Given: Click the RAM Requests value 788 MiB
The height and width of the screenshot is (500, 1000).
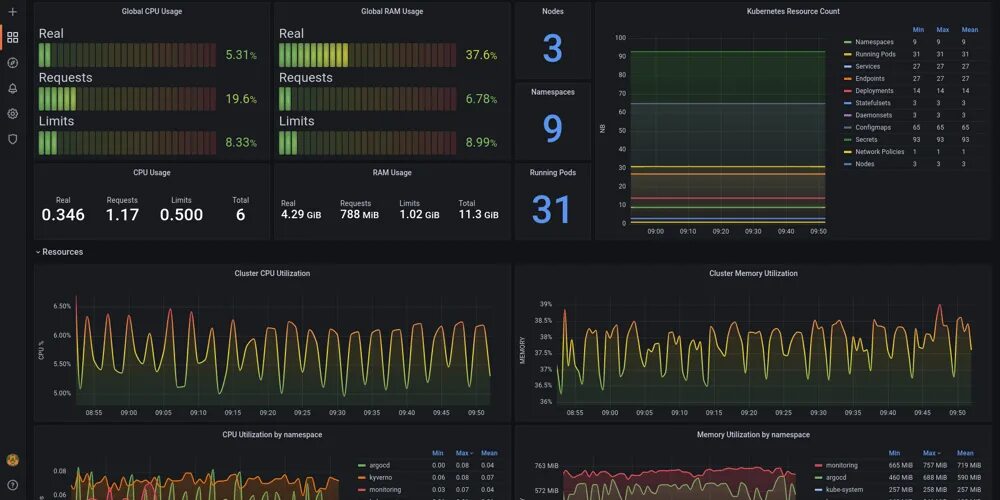Looking at the screenshot, I should [359, 215].
